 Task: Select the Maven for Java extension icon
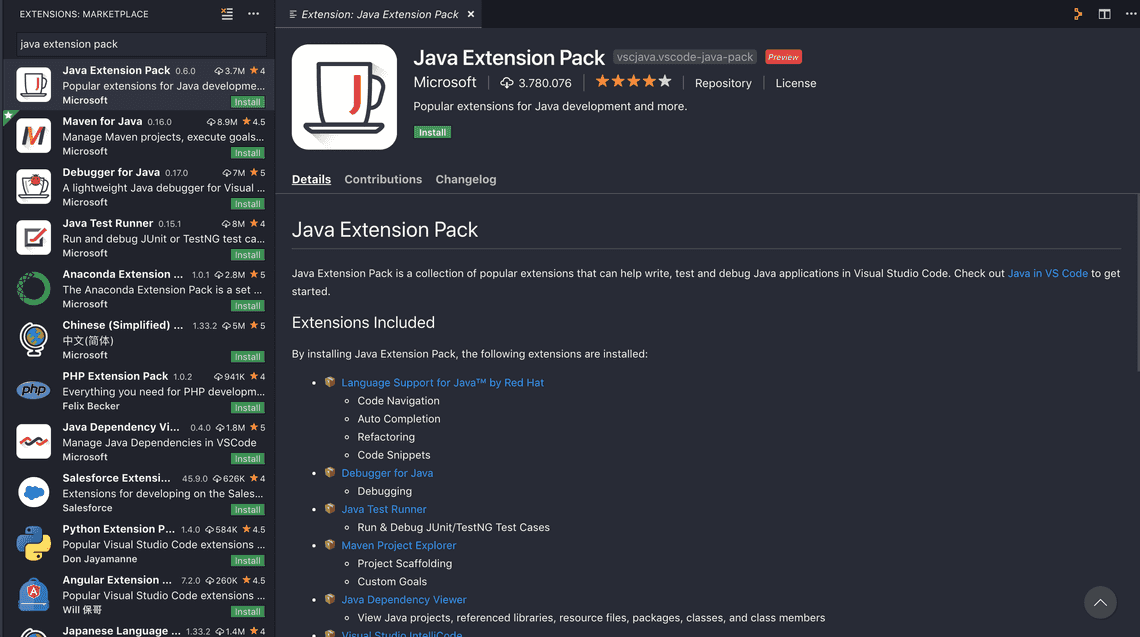coord(33,136)
